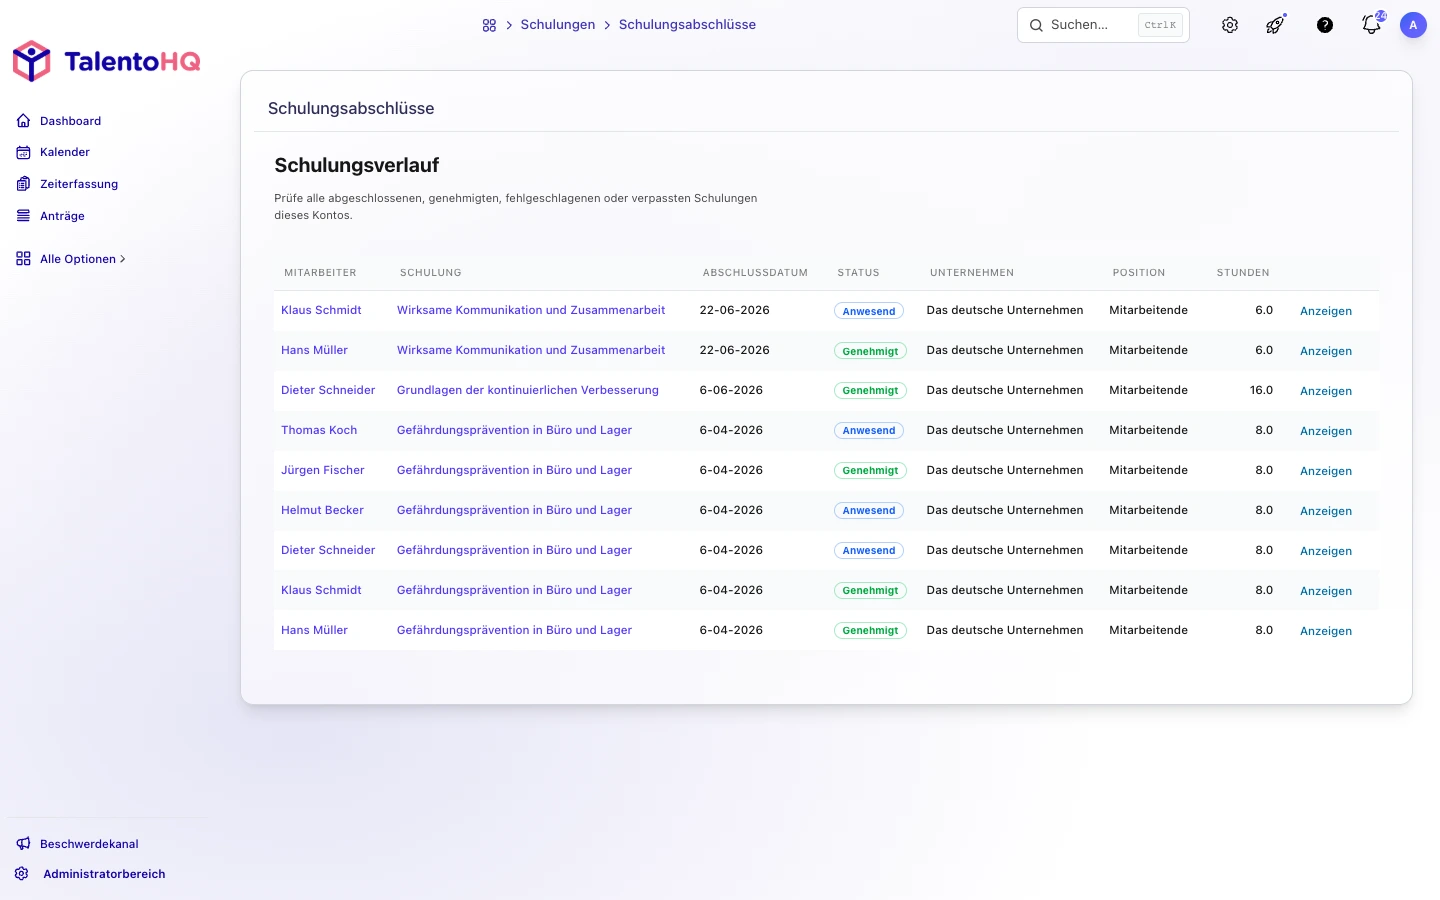
Task: Click the TalentoHQ logo
Action: [x=106, y=61]
